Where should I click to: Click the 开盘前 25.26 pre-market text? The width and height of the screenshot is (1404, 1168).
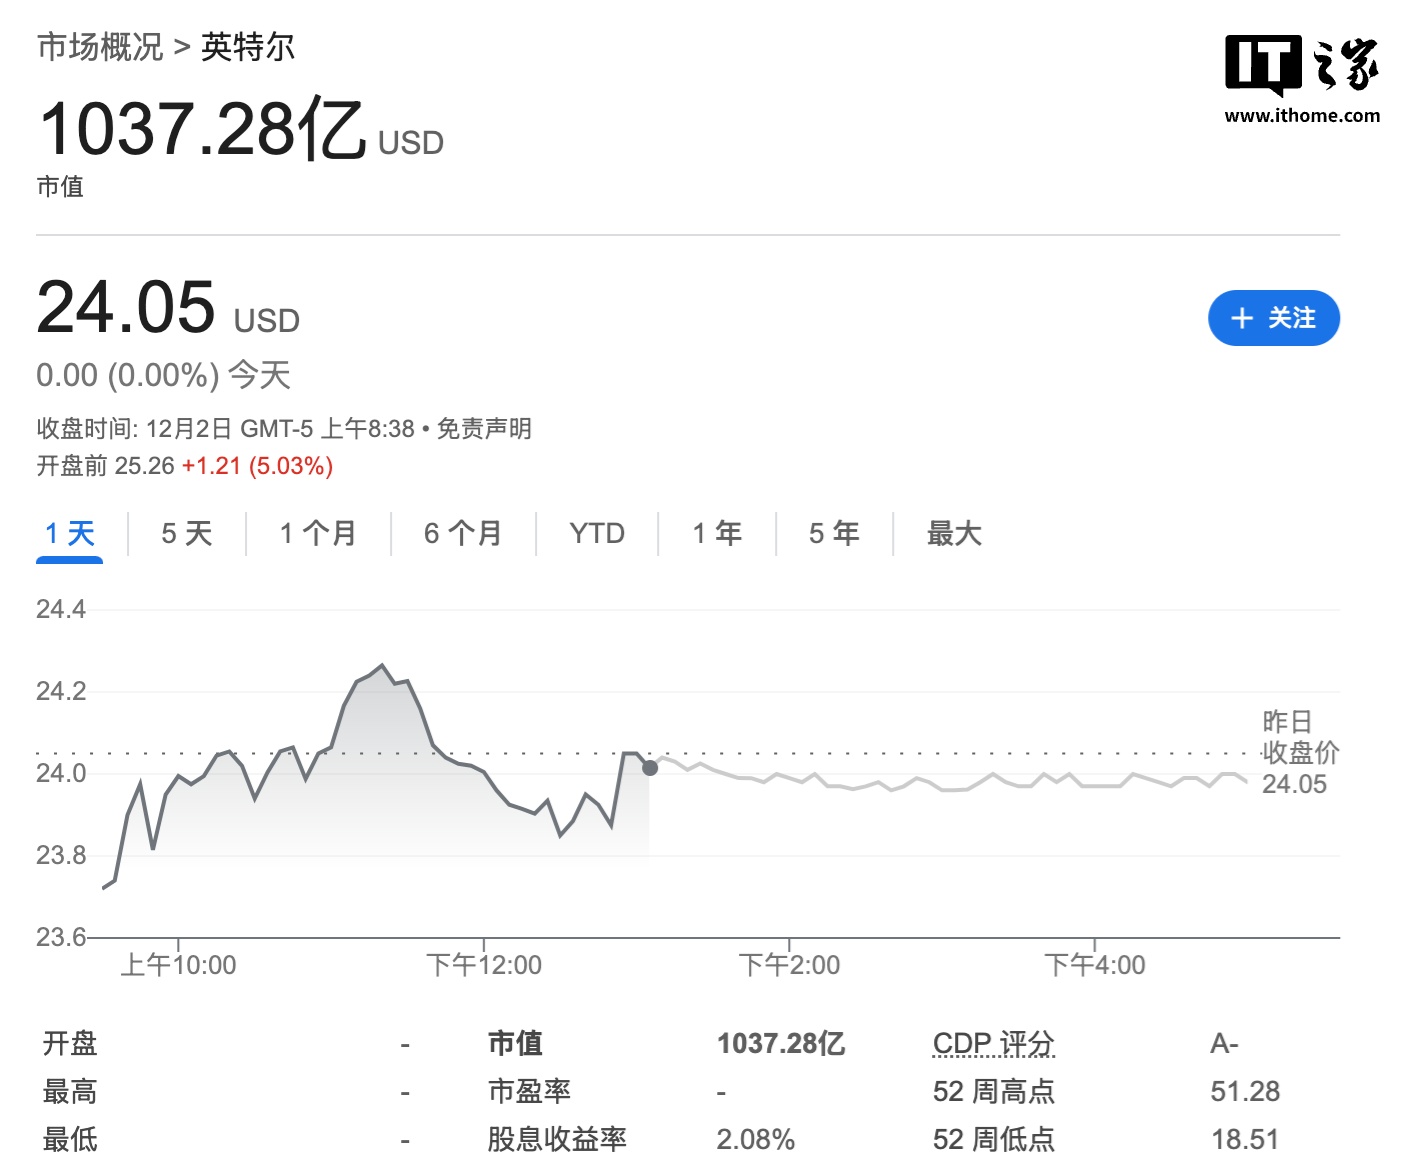coord(106,466)
